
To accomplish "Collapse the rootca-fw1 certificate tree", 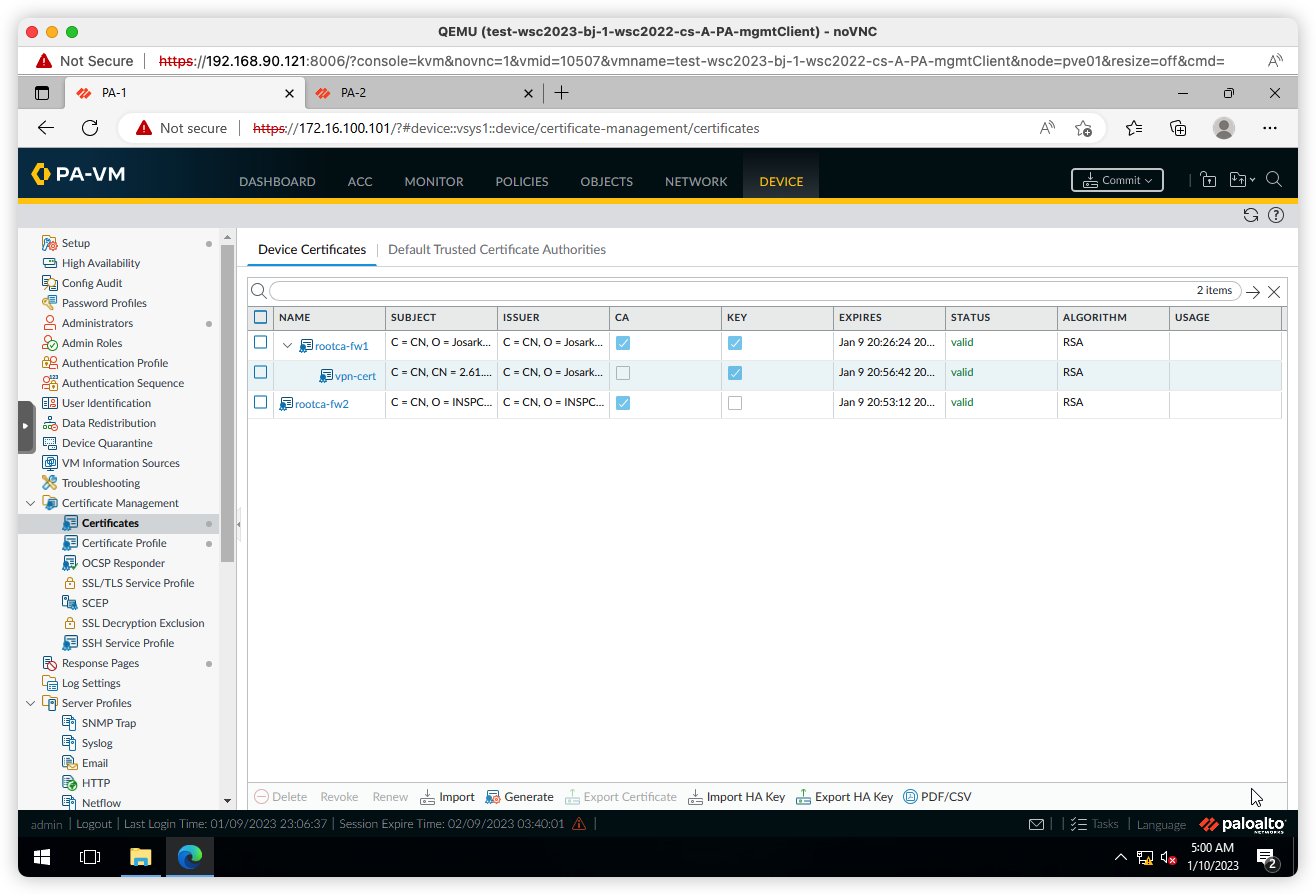I will pyautogui.click(x=288, y=346).
